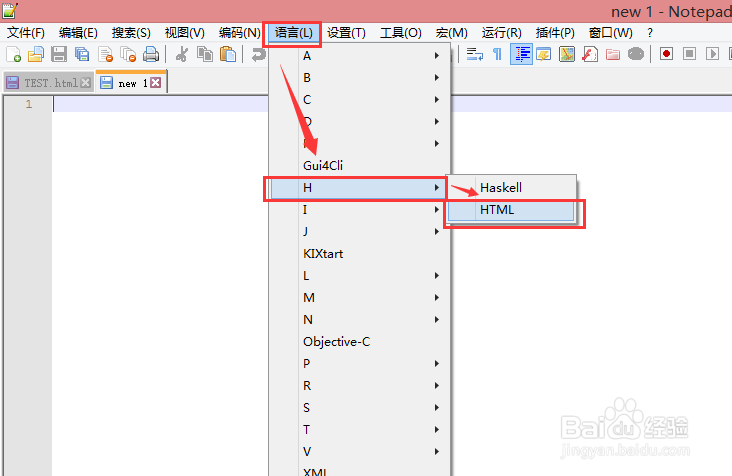Open the 搜索(S) menu
The height and width of the screenshot is (476, 732).
[131, 33]
